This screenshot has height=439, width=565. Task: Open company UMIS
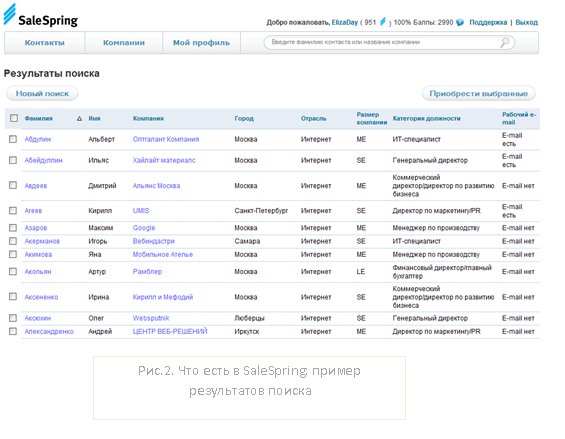coord(141,211)
